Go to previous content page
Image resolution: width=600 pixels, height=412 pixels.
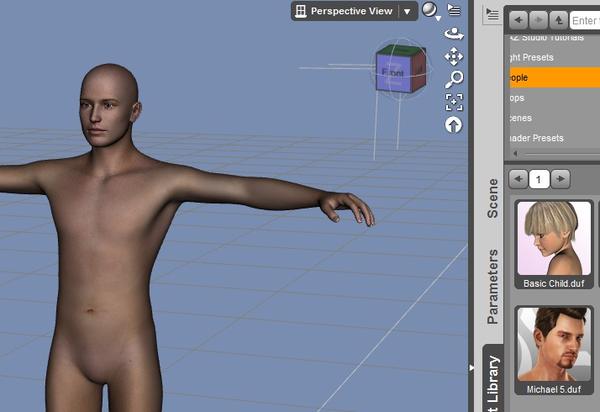pyautogui.click(x=518, y=179)
